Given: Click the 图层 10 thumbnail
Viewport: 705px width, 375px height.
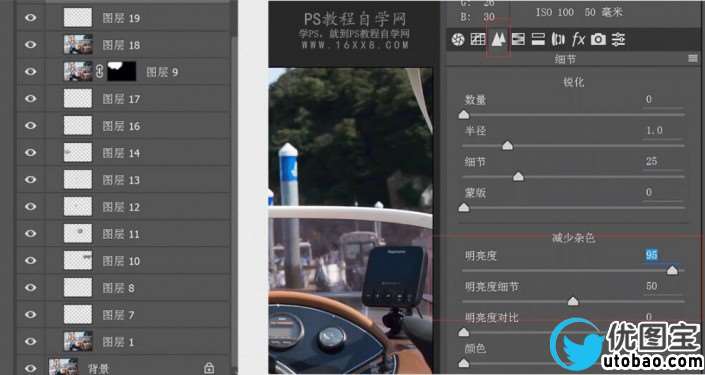Looking at the screenshot, I should pos(78,260).
